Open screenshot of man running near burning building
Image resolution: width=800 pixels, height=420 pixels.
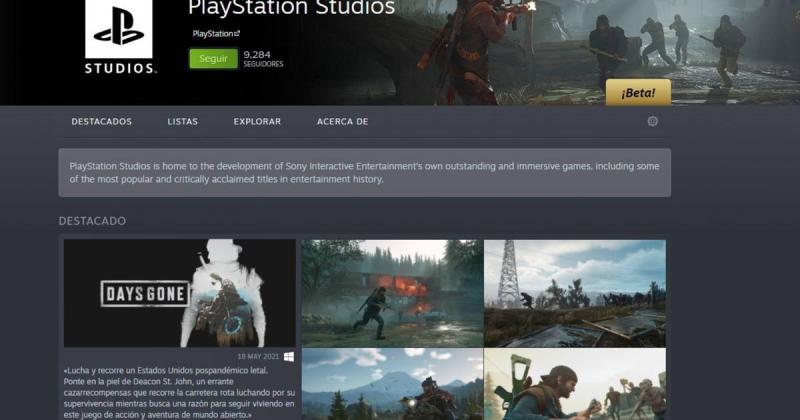pyautogui.click(x=392, y=292)
